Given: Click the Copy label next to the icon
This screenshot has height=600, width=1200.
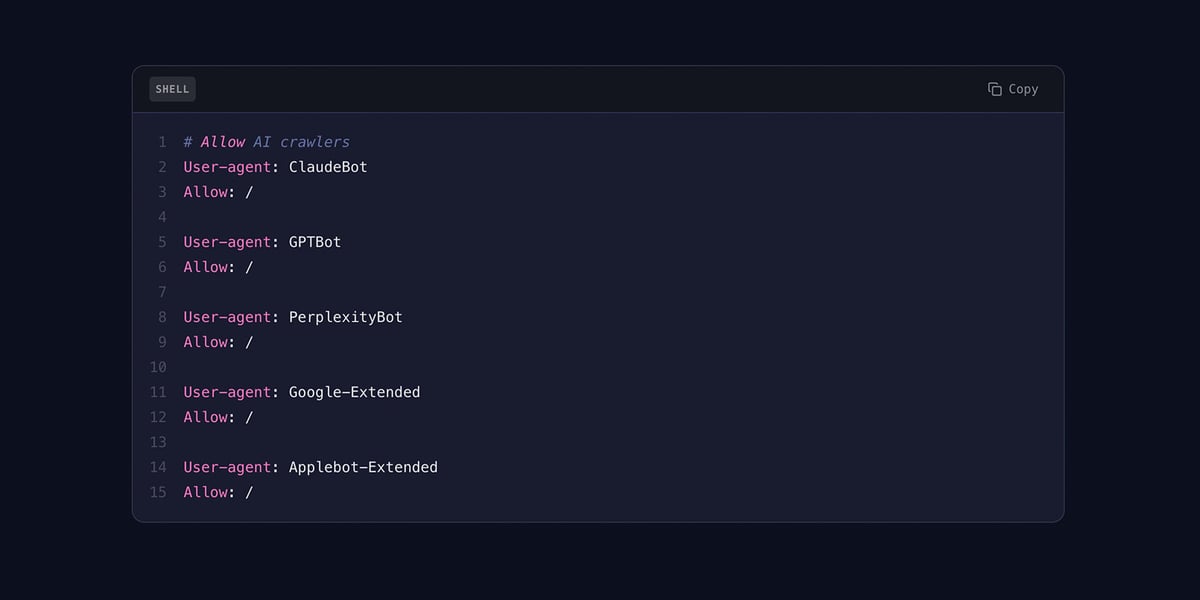Looking at the screenshot, I should click(1022, 89).
